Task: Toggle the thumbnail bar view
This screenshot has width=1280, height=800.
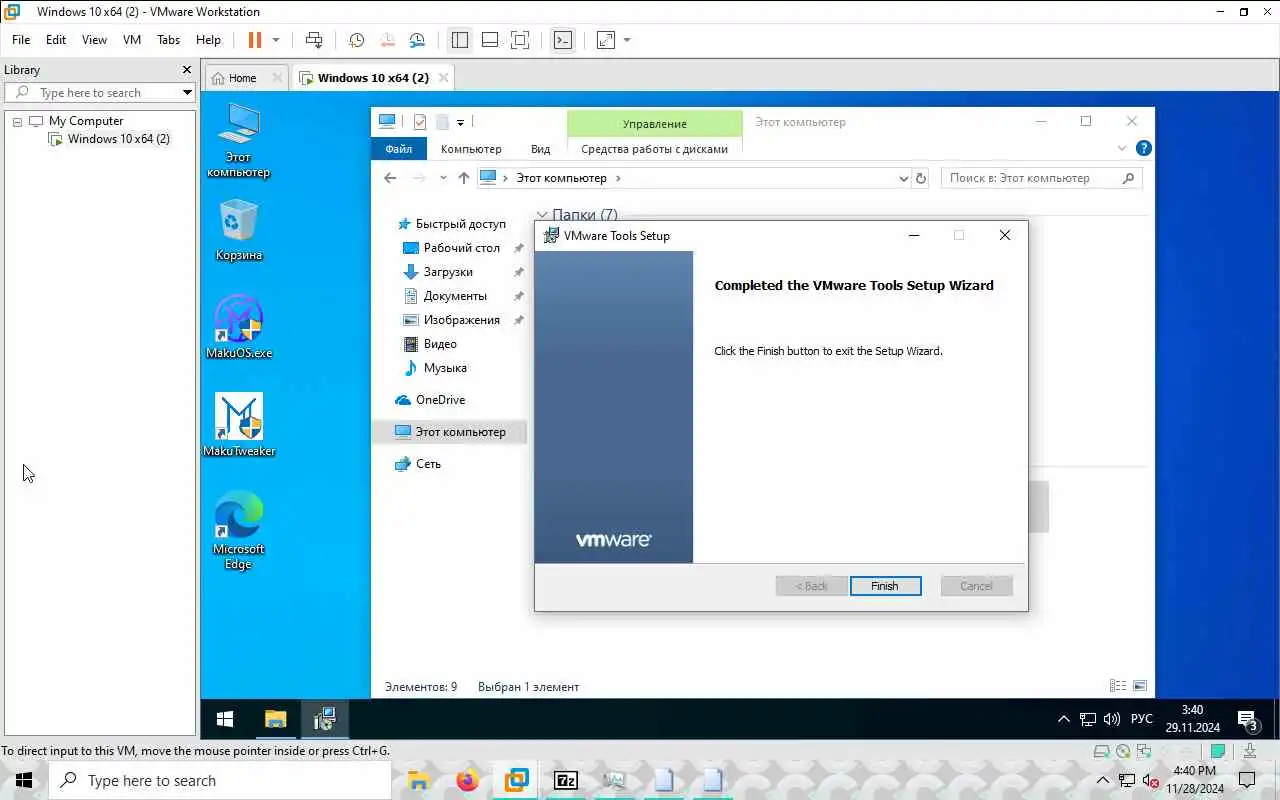Action: (490, 40)
